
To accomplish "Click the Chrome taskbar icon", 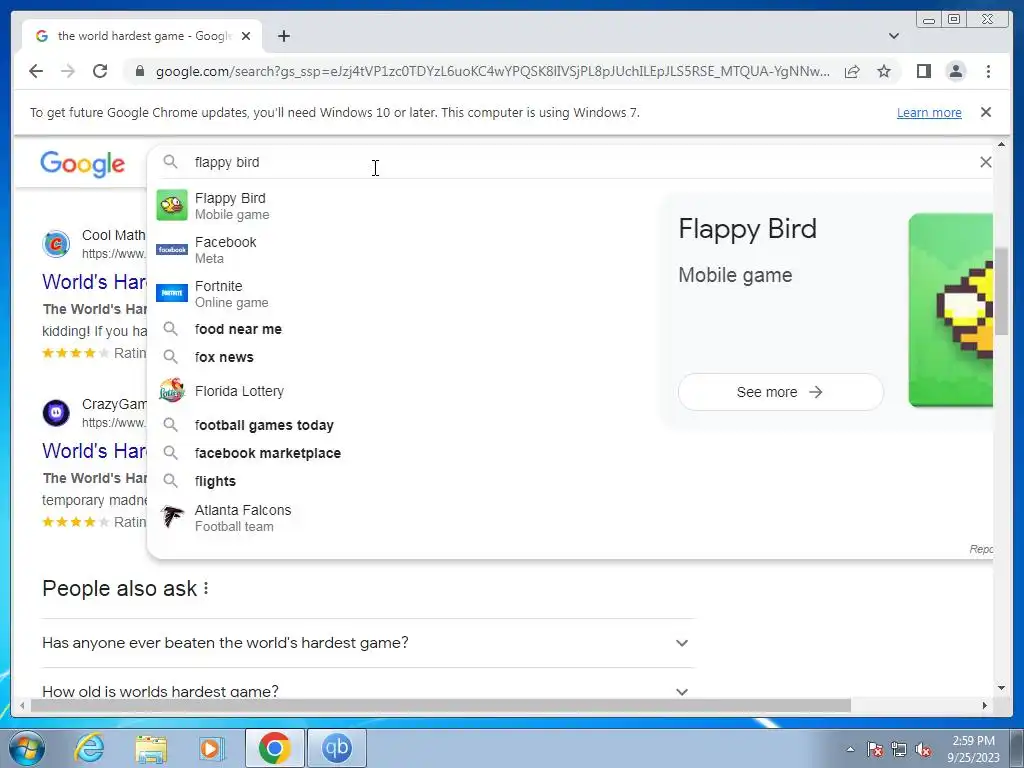I will [x=274, y=748].
